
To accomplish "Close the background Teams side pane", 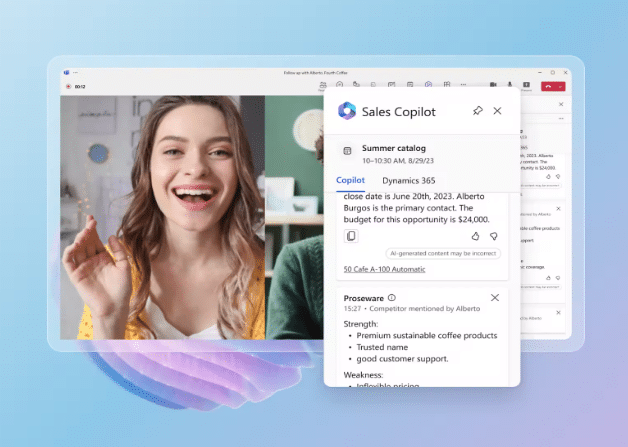I will [x=561, y=104].
